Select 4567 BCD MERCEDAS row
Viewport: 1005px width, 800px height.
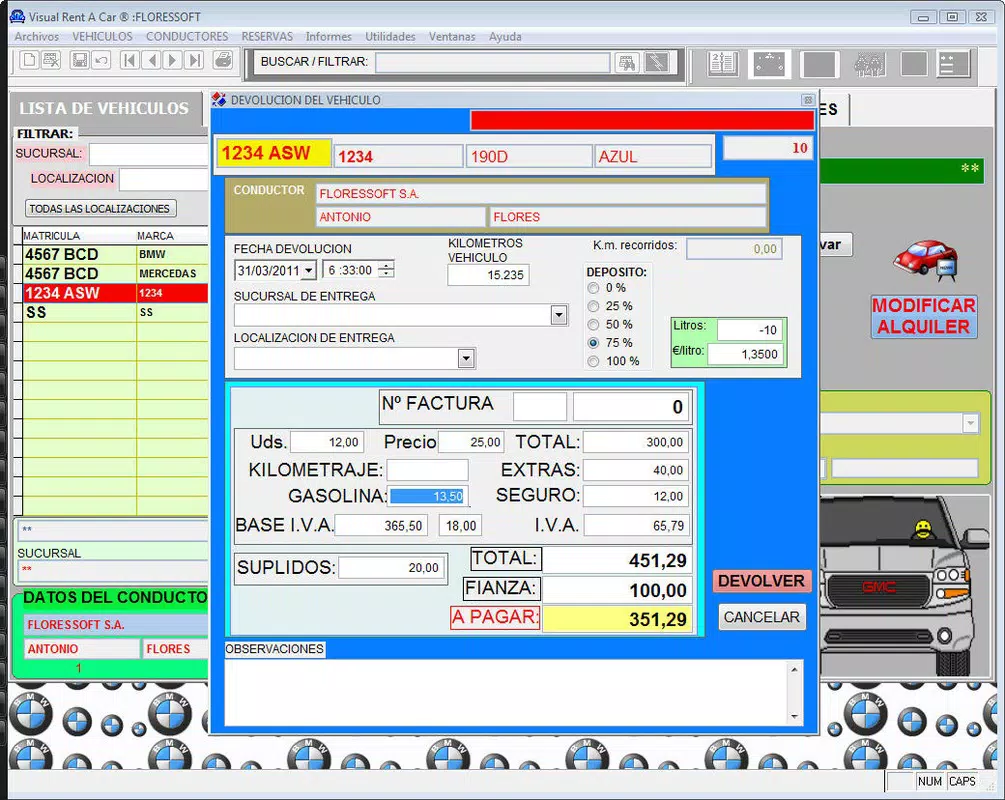(115, 274)
